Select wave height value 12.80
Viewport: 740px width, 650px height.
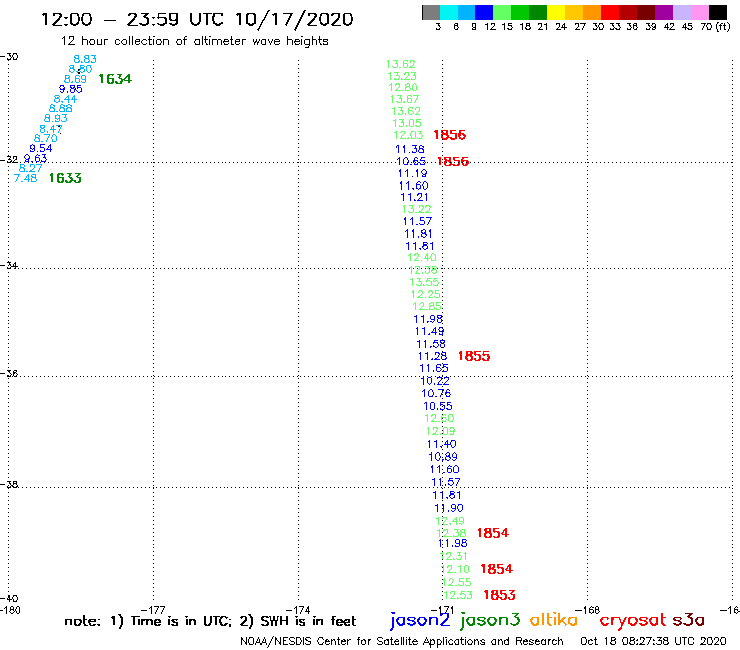pyautogui.click(x=403, y=87)
